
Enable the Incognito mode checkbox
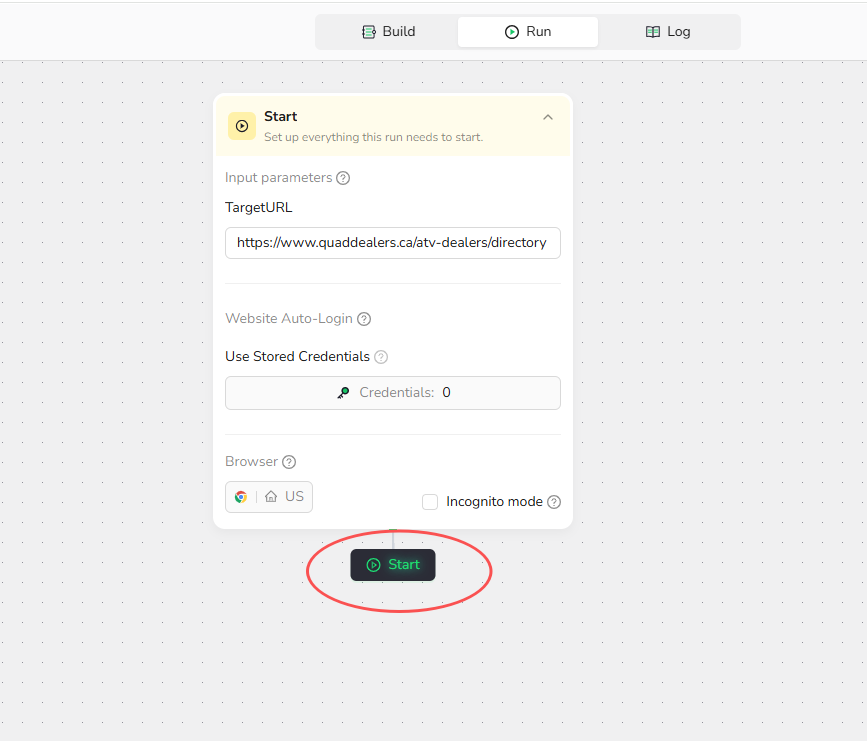pos(430,502)
